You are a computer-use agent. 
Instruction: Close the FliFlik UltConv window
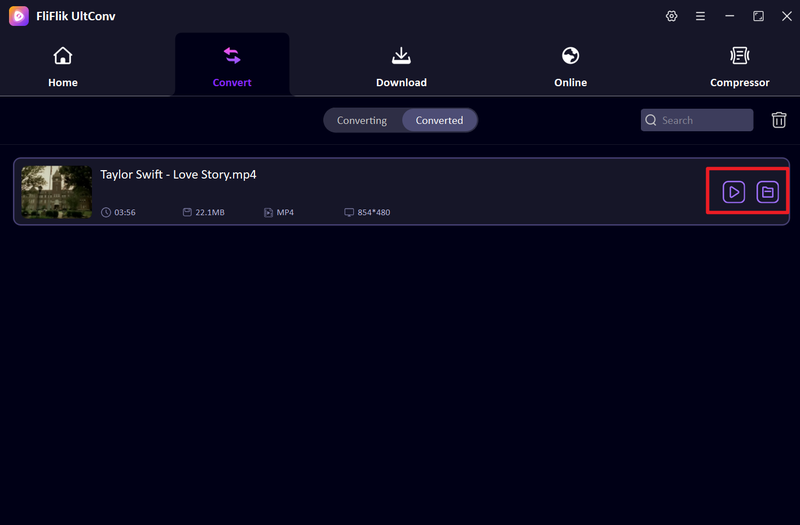[786, 16]
